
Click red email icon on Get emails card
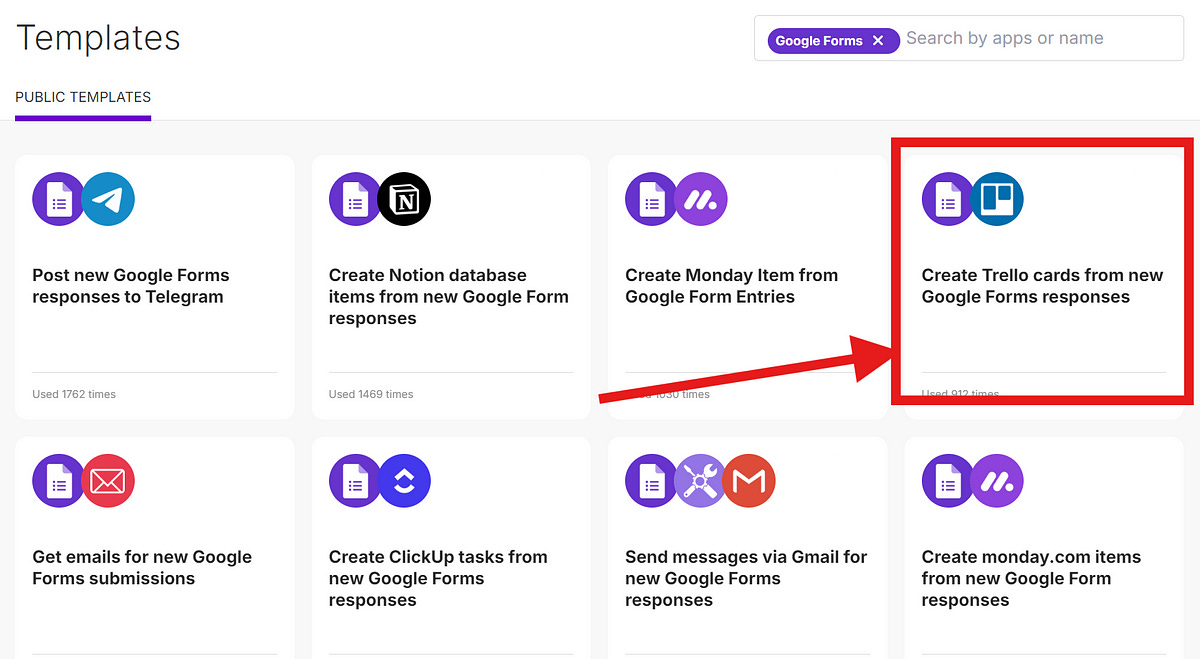pos(108,481)
